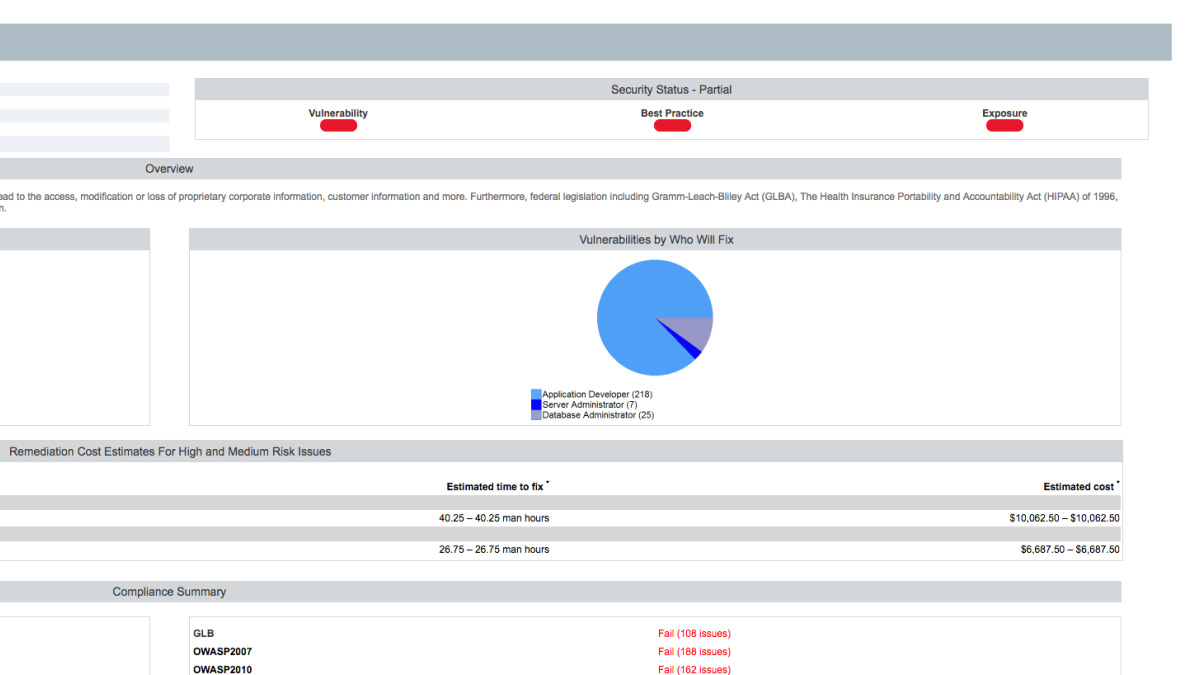Click the Application Developer legend color swatch
The height and width of the screenshot is (675, 1200).
click(536, 395)
